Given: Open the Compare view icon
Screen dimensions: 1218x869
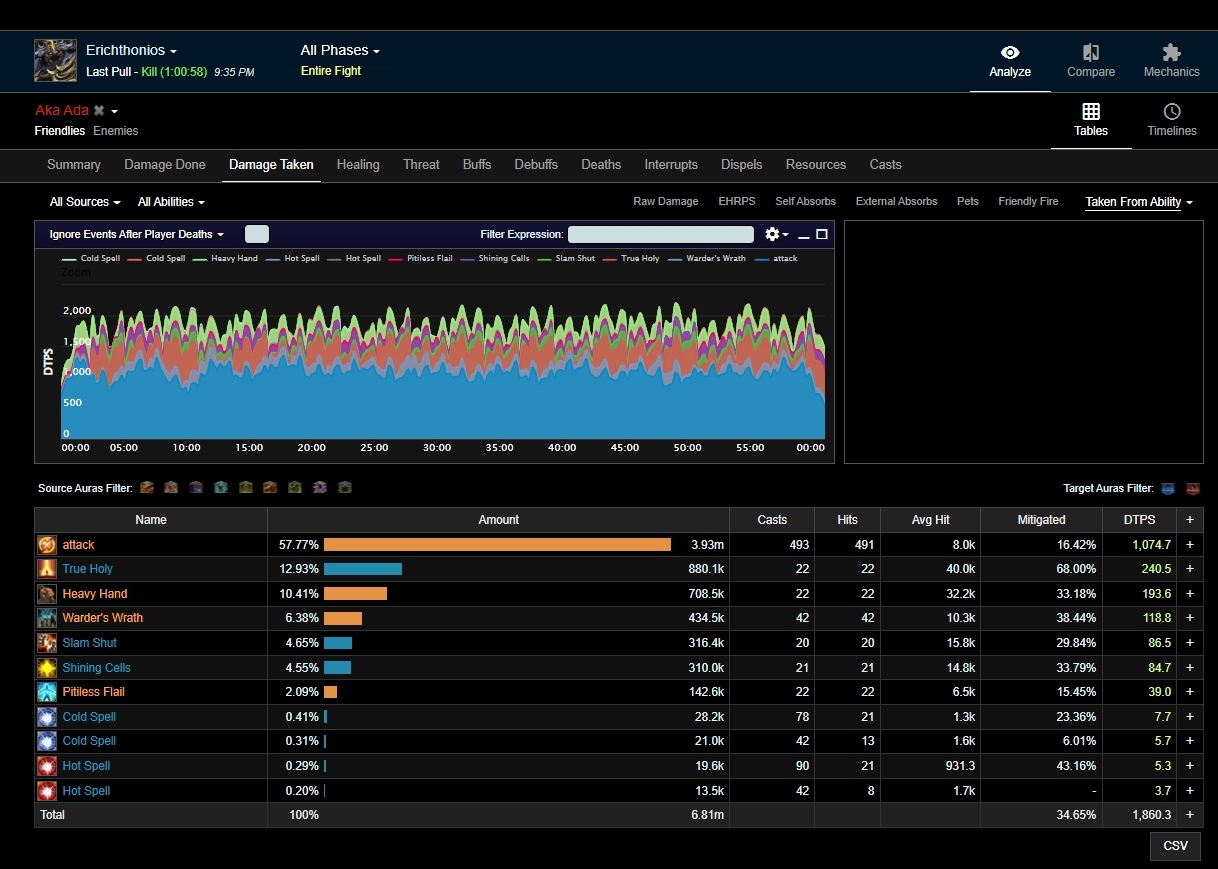Looking at the screenshot, I should (1091, 52).
